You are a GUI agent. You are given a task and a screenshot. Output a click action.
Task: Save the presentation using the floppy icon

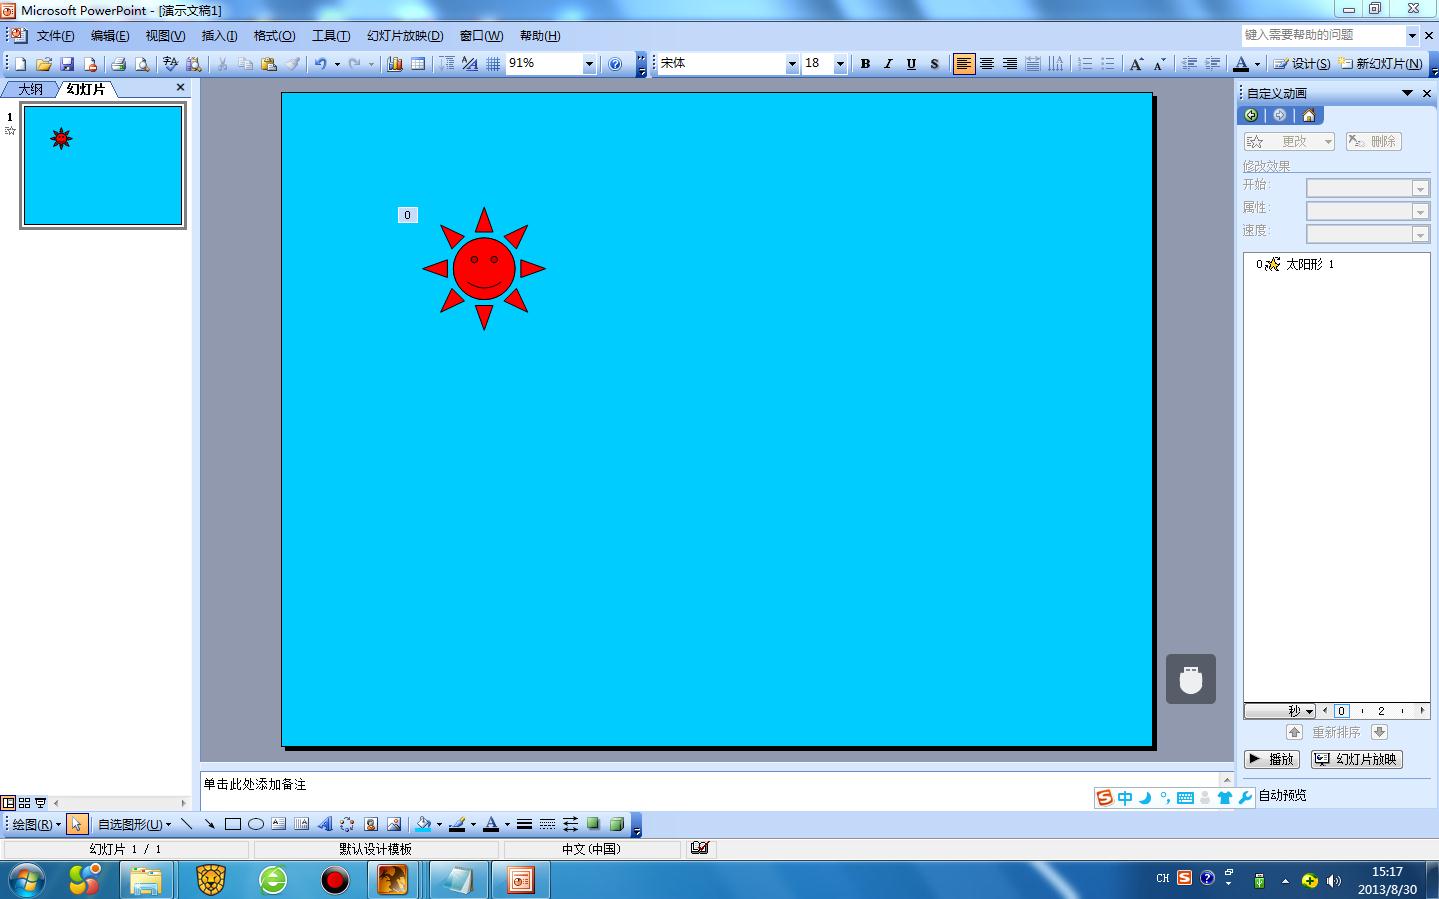click(x=67, y=64)
